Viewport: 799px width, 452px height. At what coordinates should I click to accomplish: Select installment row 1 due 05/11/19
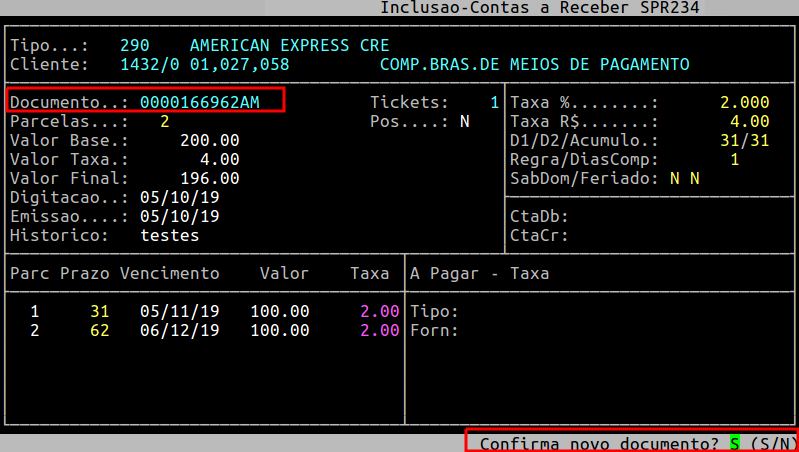point(179,311)
